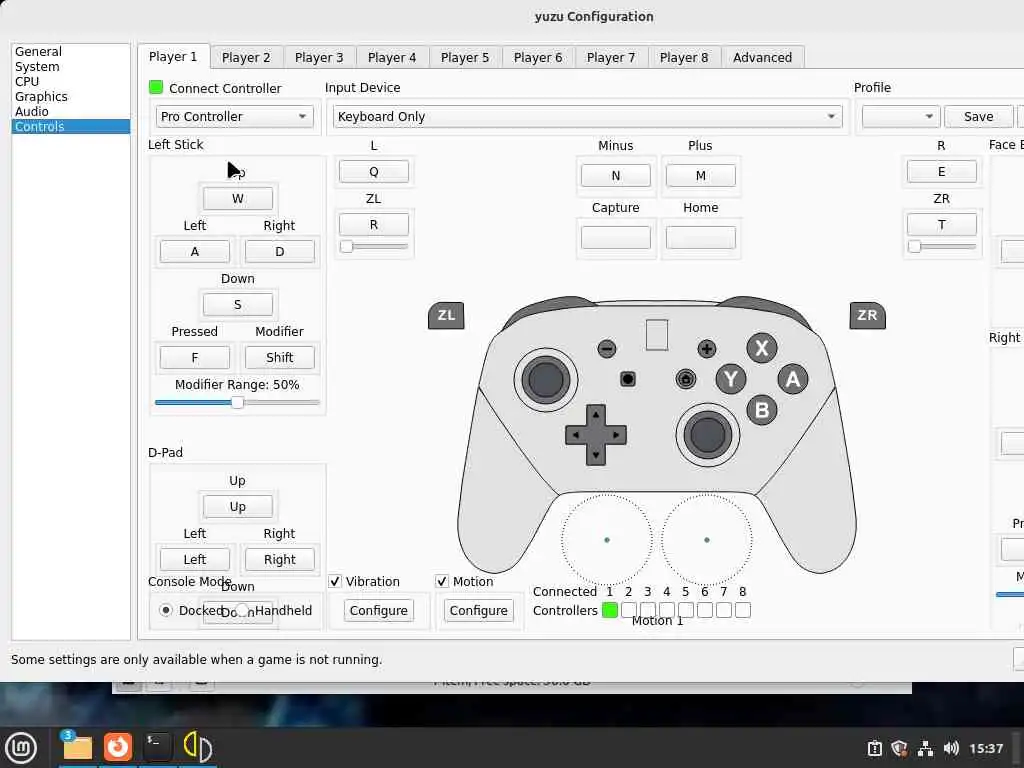
Task: Click the Minus binding button N
Action: (x=616, y=176)
